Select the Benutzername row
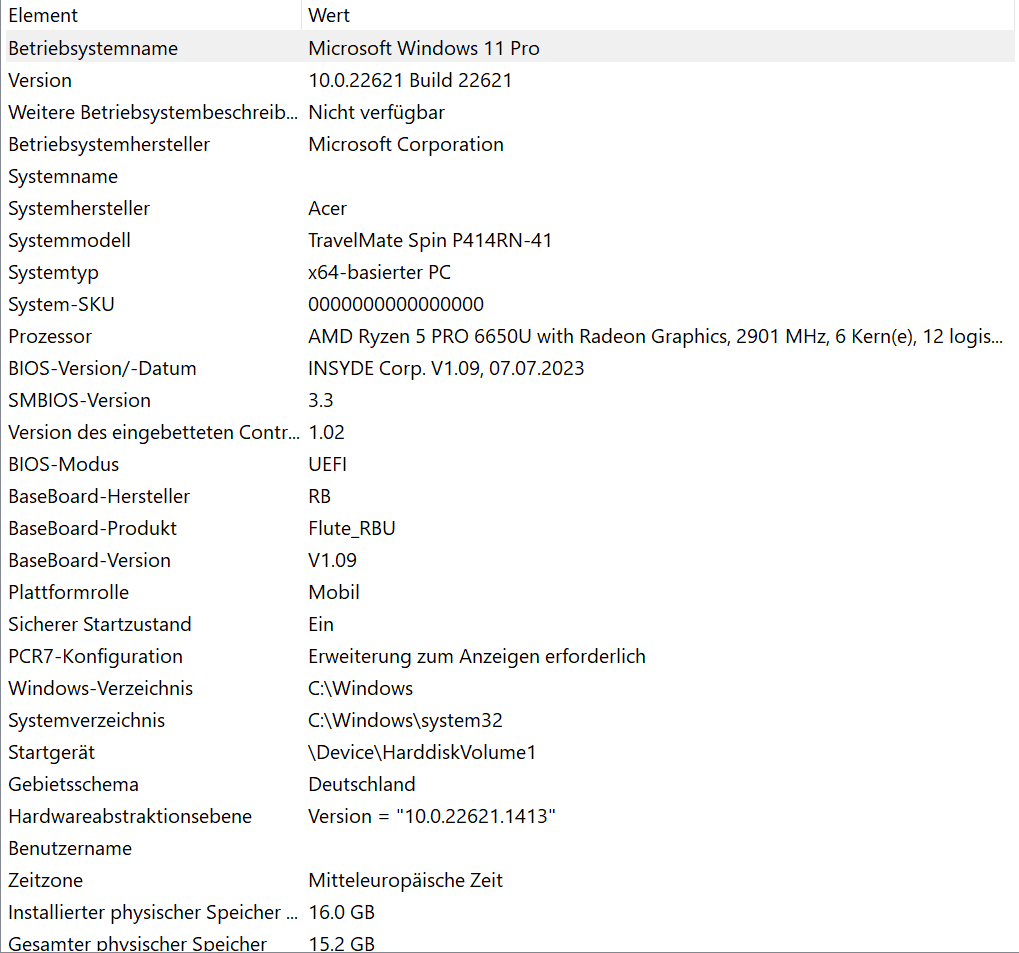Screen dimensions: 1019x953 click(510, 849)
